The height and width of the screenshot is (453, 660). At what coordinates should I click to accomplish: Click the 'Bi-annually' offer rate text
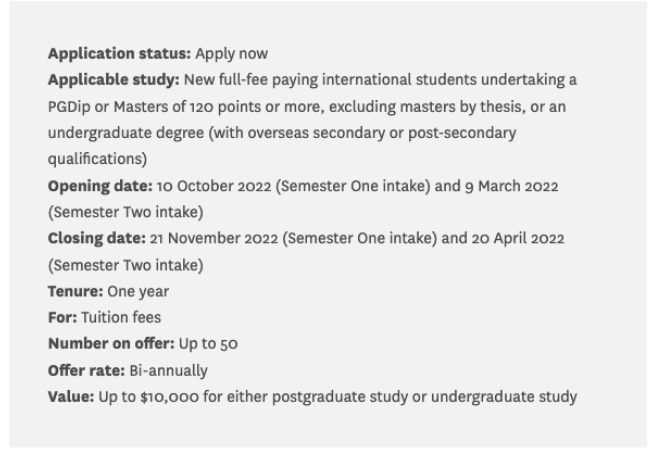(x=168, y=371)
